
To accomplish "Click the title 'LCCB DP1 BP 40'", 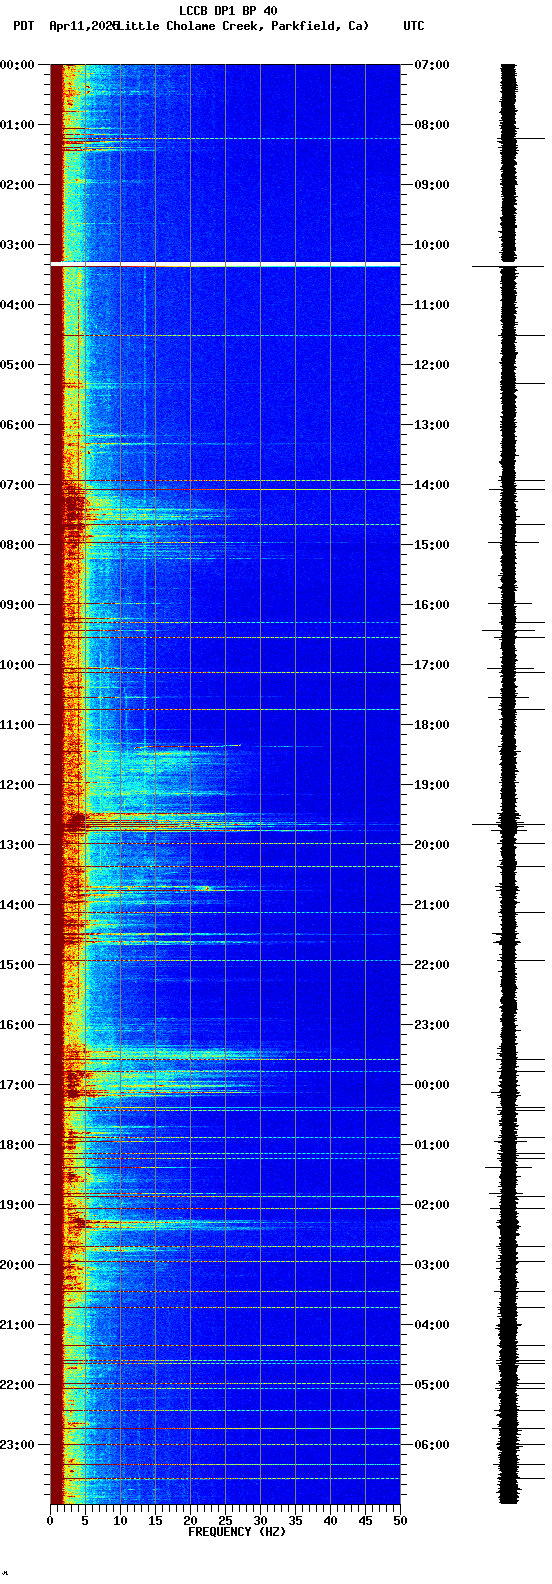I will tap(228, 11).
